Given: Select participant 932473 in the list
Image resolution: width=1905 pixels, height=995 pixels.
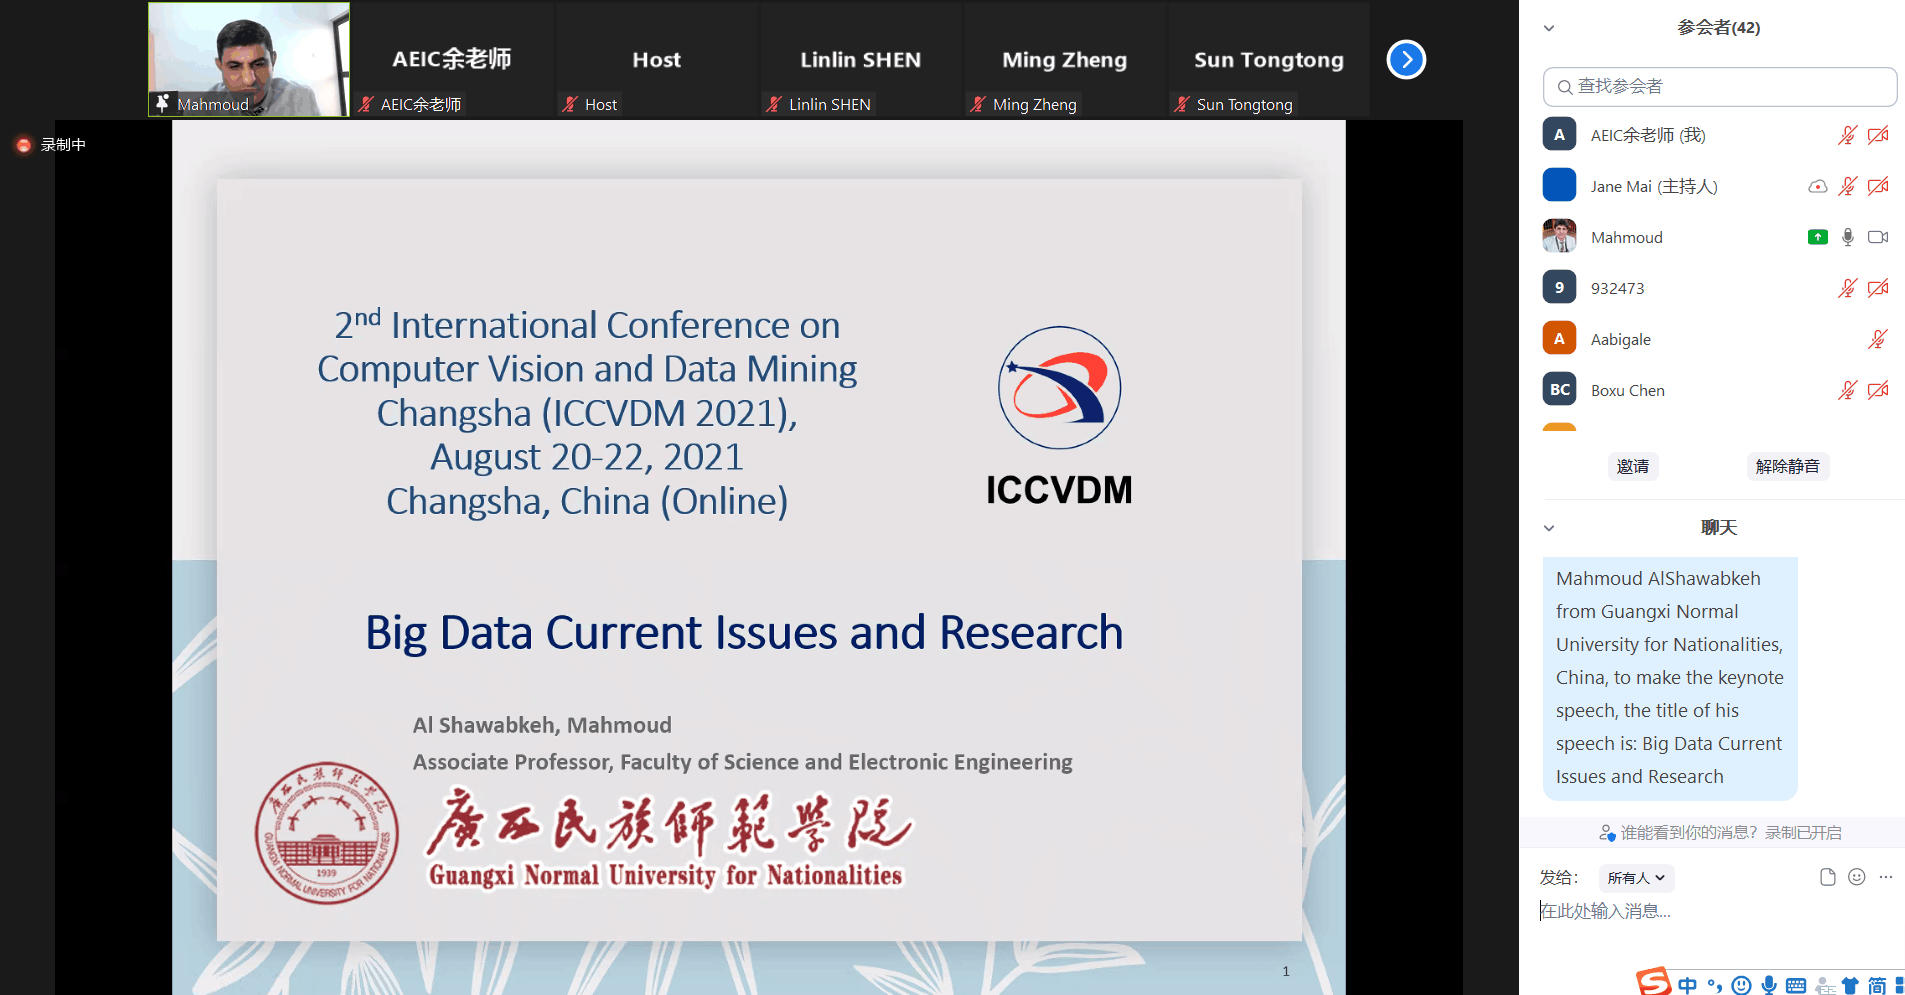Looking at the screenshot, I should pyautogui.click(x=1617, y=288).
